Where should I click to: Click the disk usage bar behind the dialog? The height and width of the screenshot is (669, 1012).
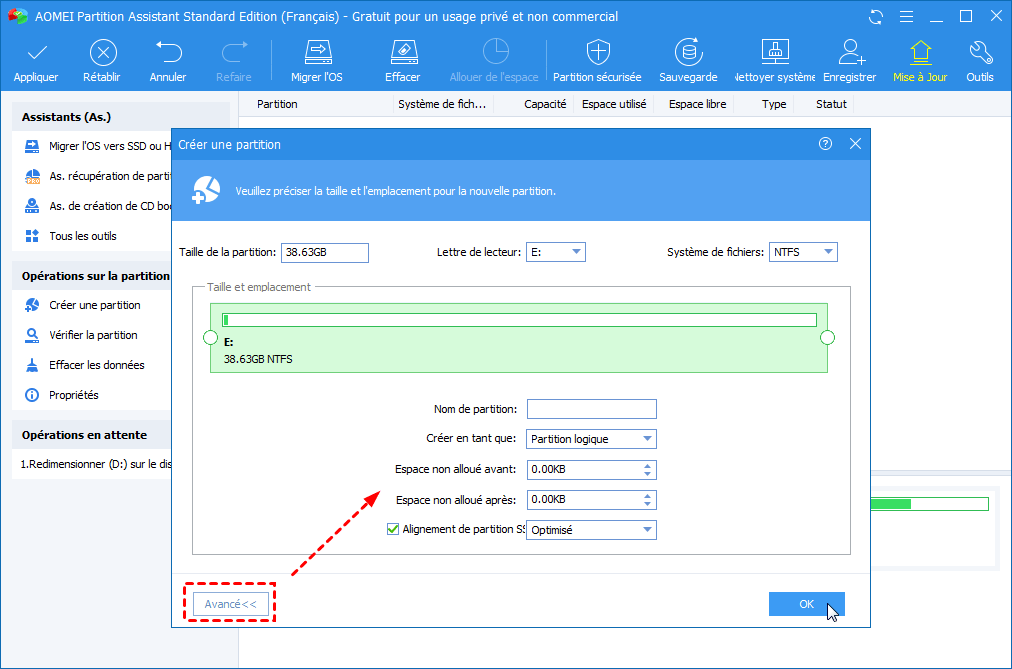click(x=929, y=504)
